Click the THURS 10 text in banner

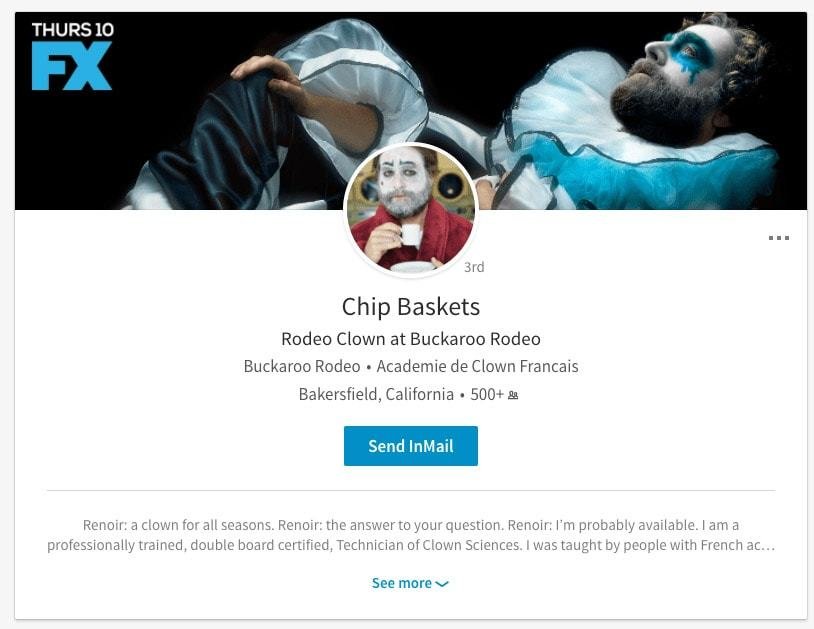(x=73, y=30)
